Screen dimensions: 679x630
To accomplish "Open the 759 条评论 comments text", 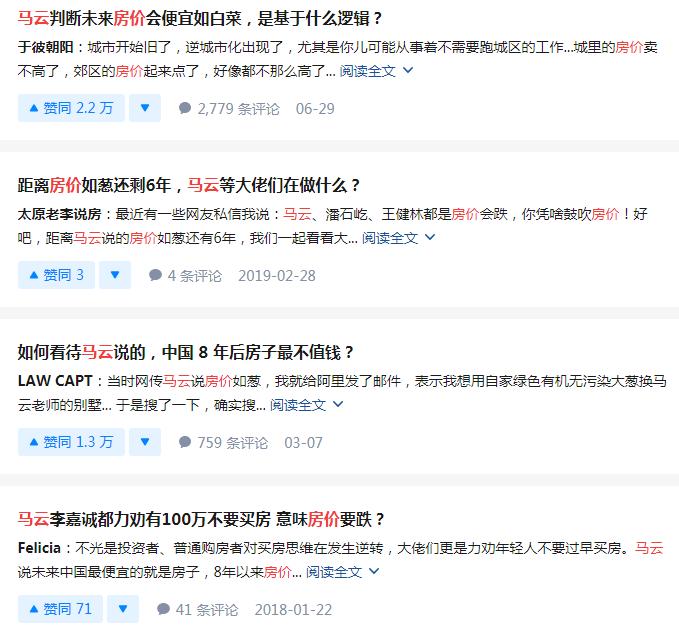I will pos(233,443).
